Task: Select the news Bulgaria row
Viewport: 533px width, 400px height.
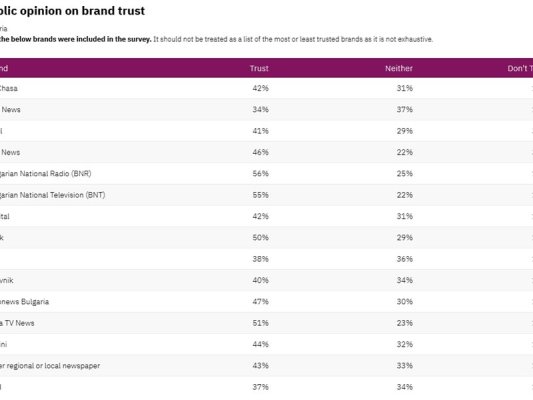Action: (x=266, y=302)
